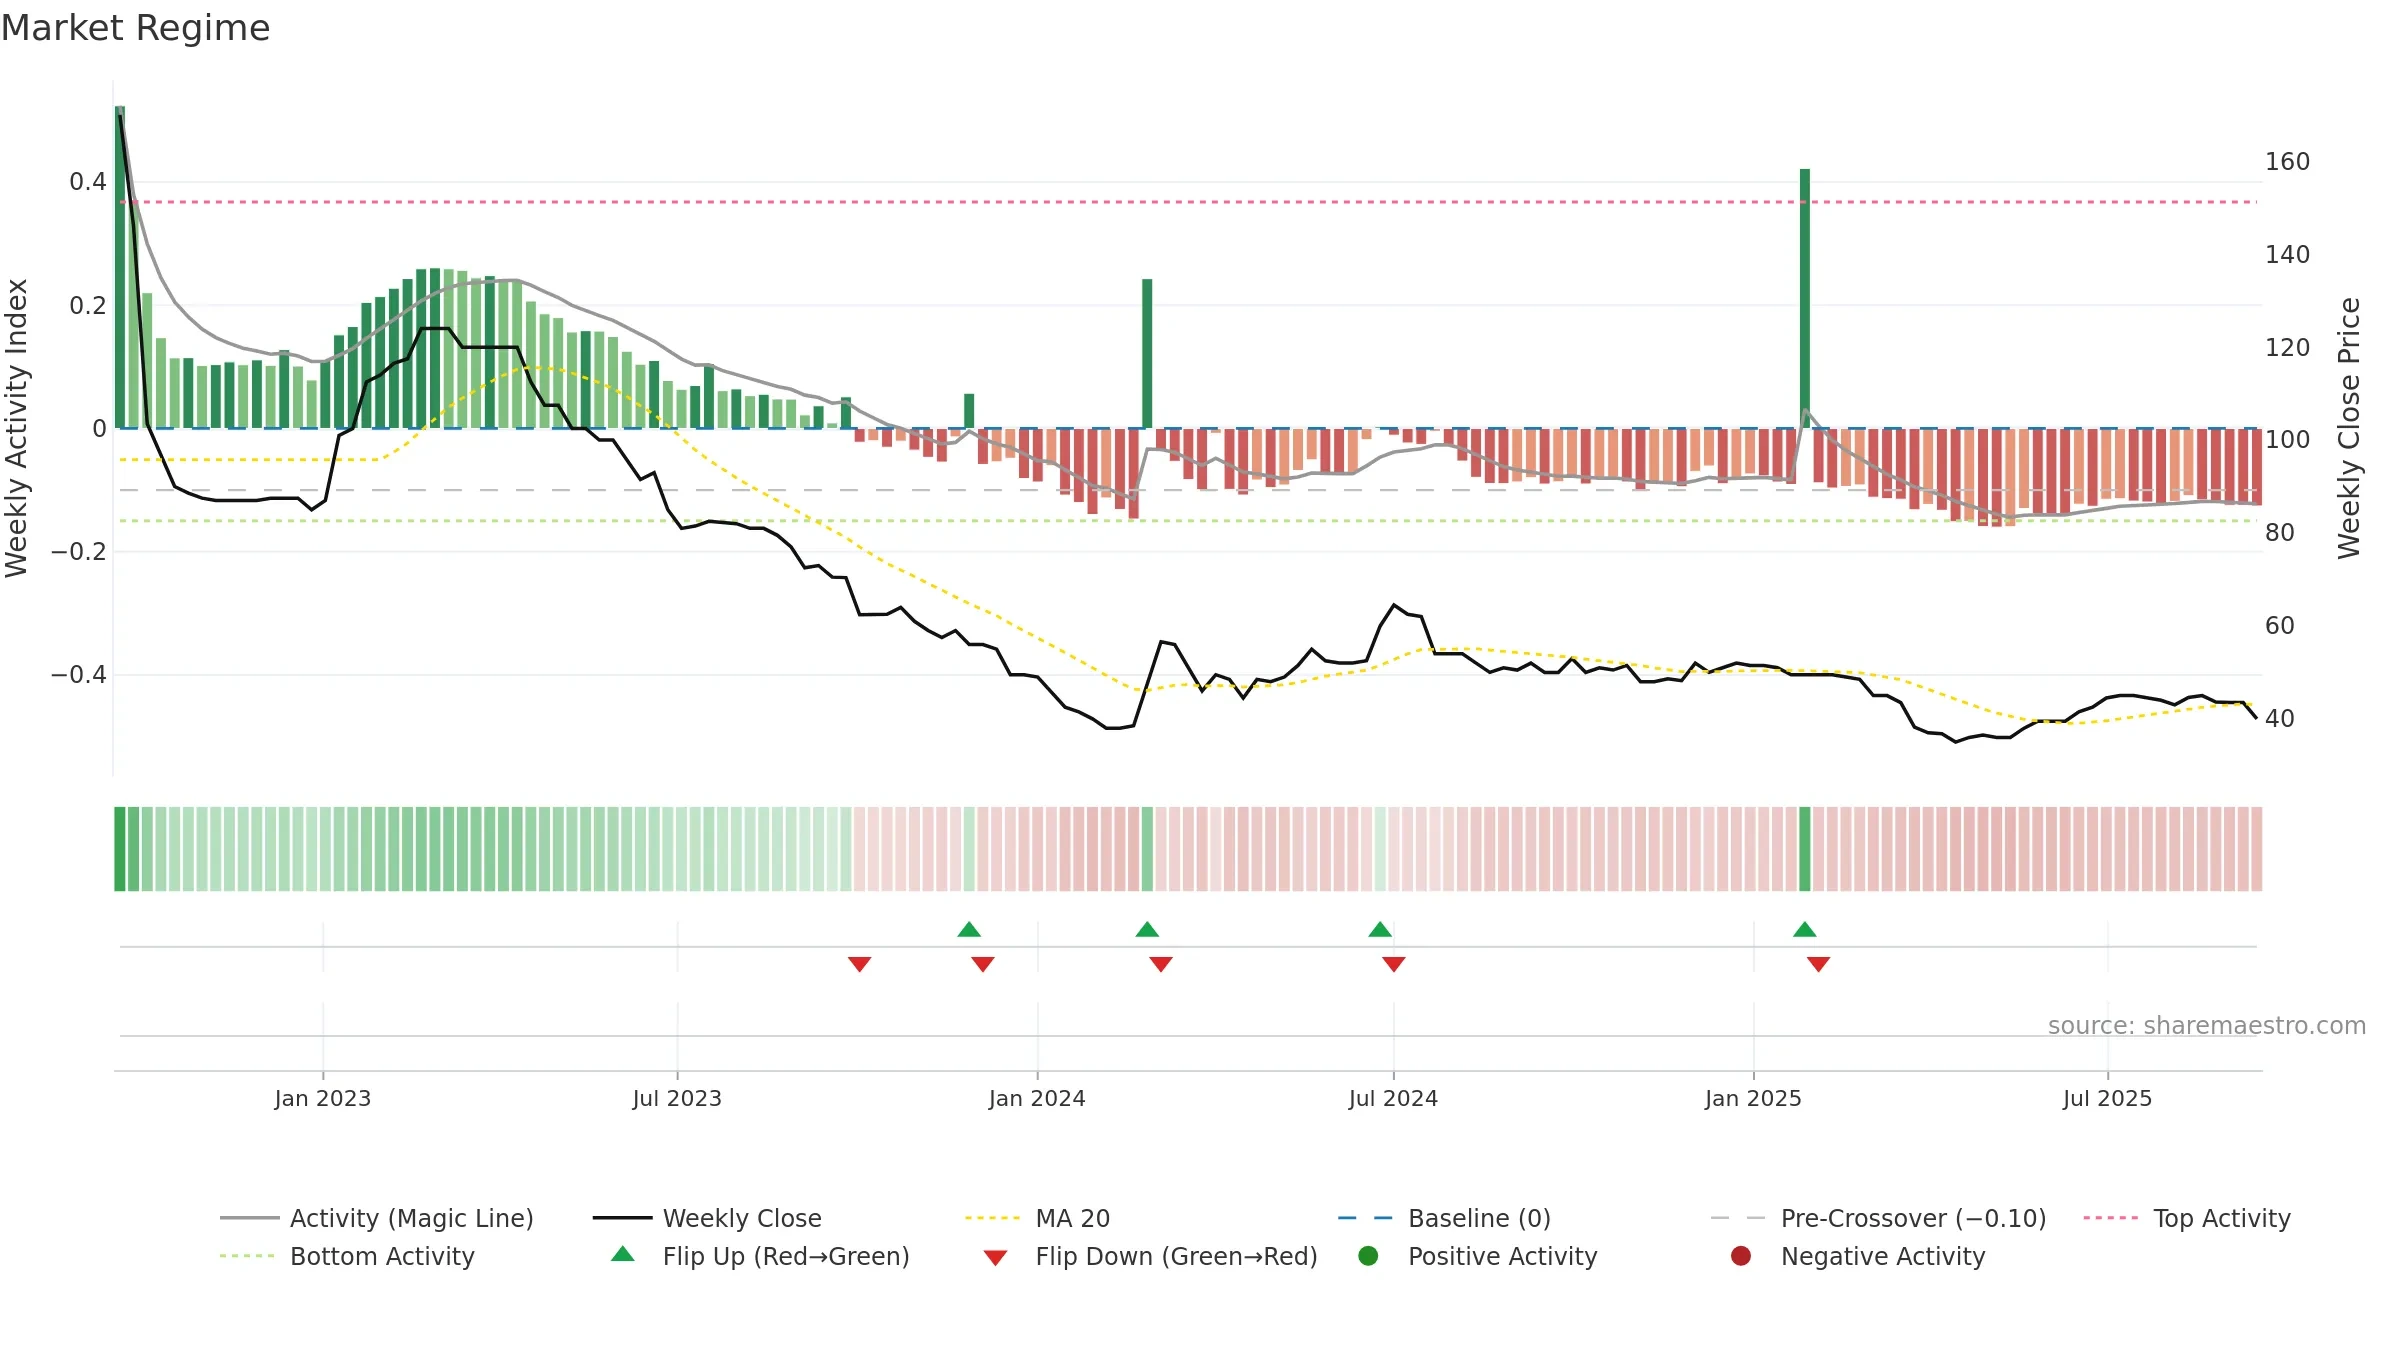
Task: Select the flip-up triangle after Jan 2025
Action: 1805,930
